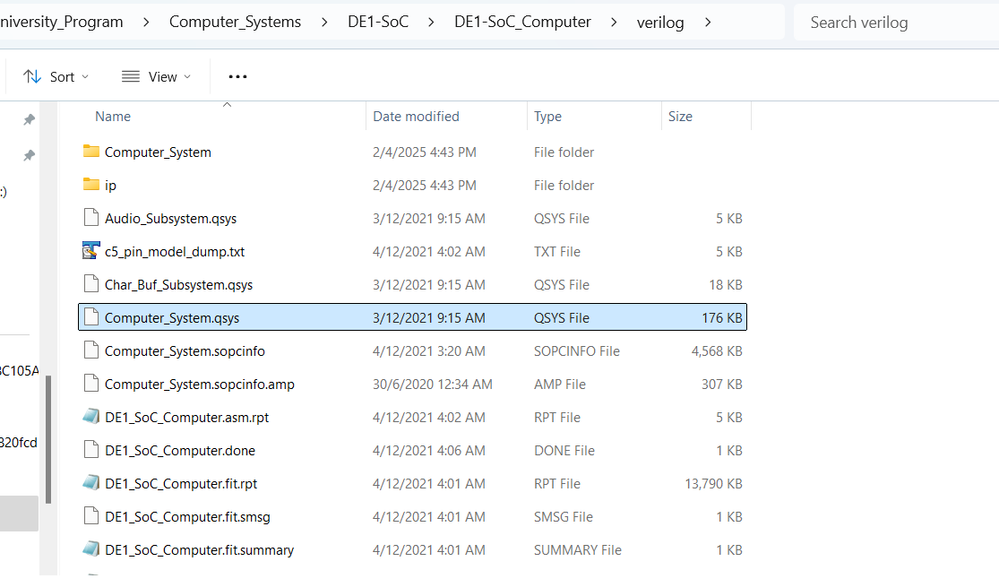This screenshot has width=999, height=580.
Task: Select the DE1_SoC_Computer.fit.rpt file icon
Action: coord(91,482)
